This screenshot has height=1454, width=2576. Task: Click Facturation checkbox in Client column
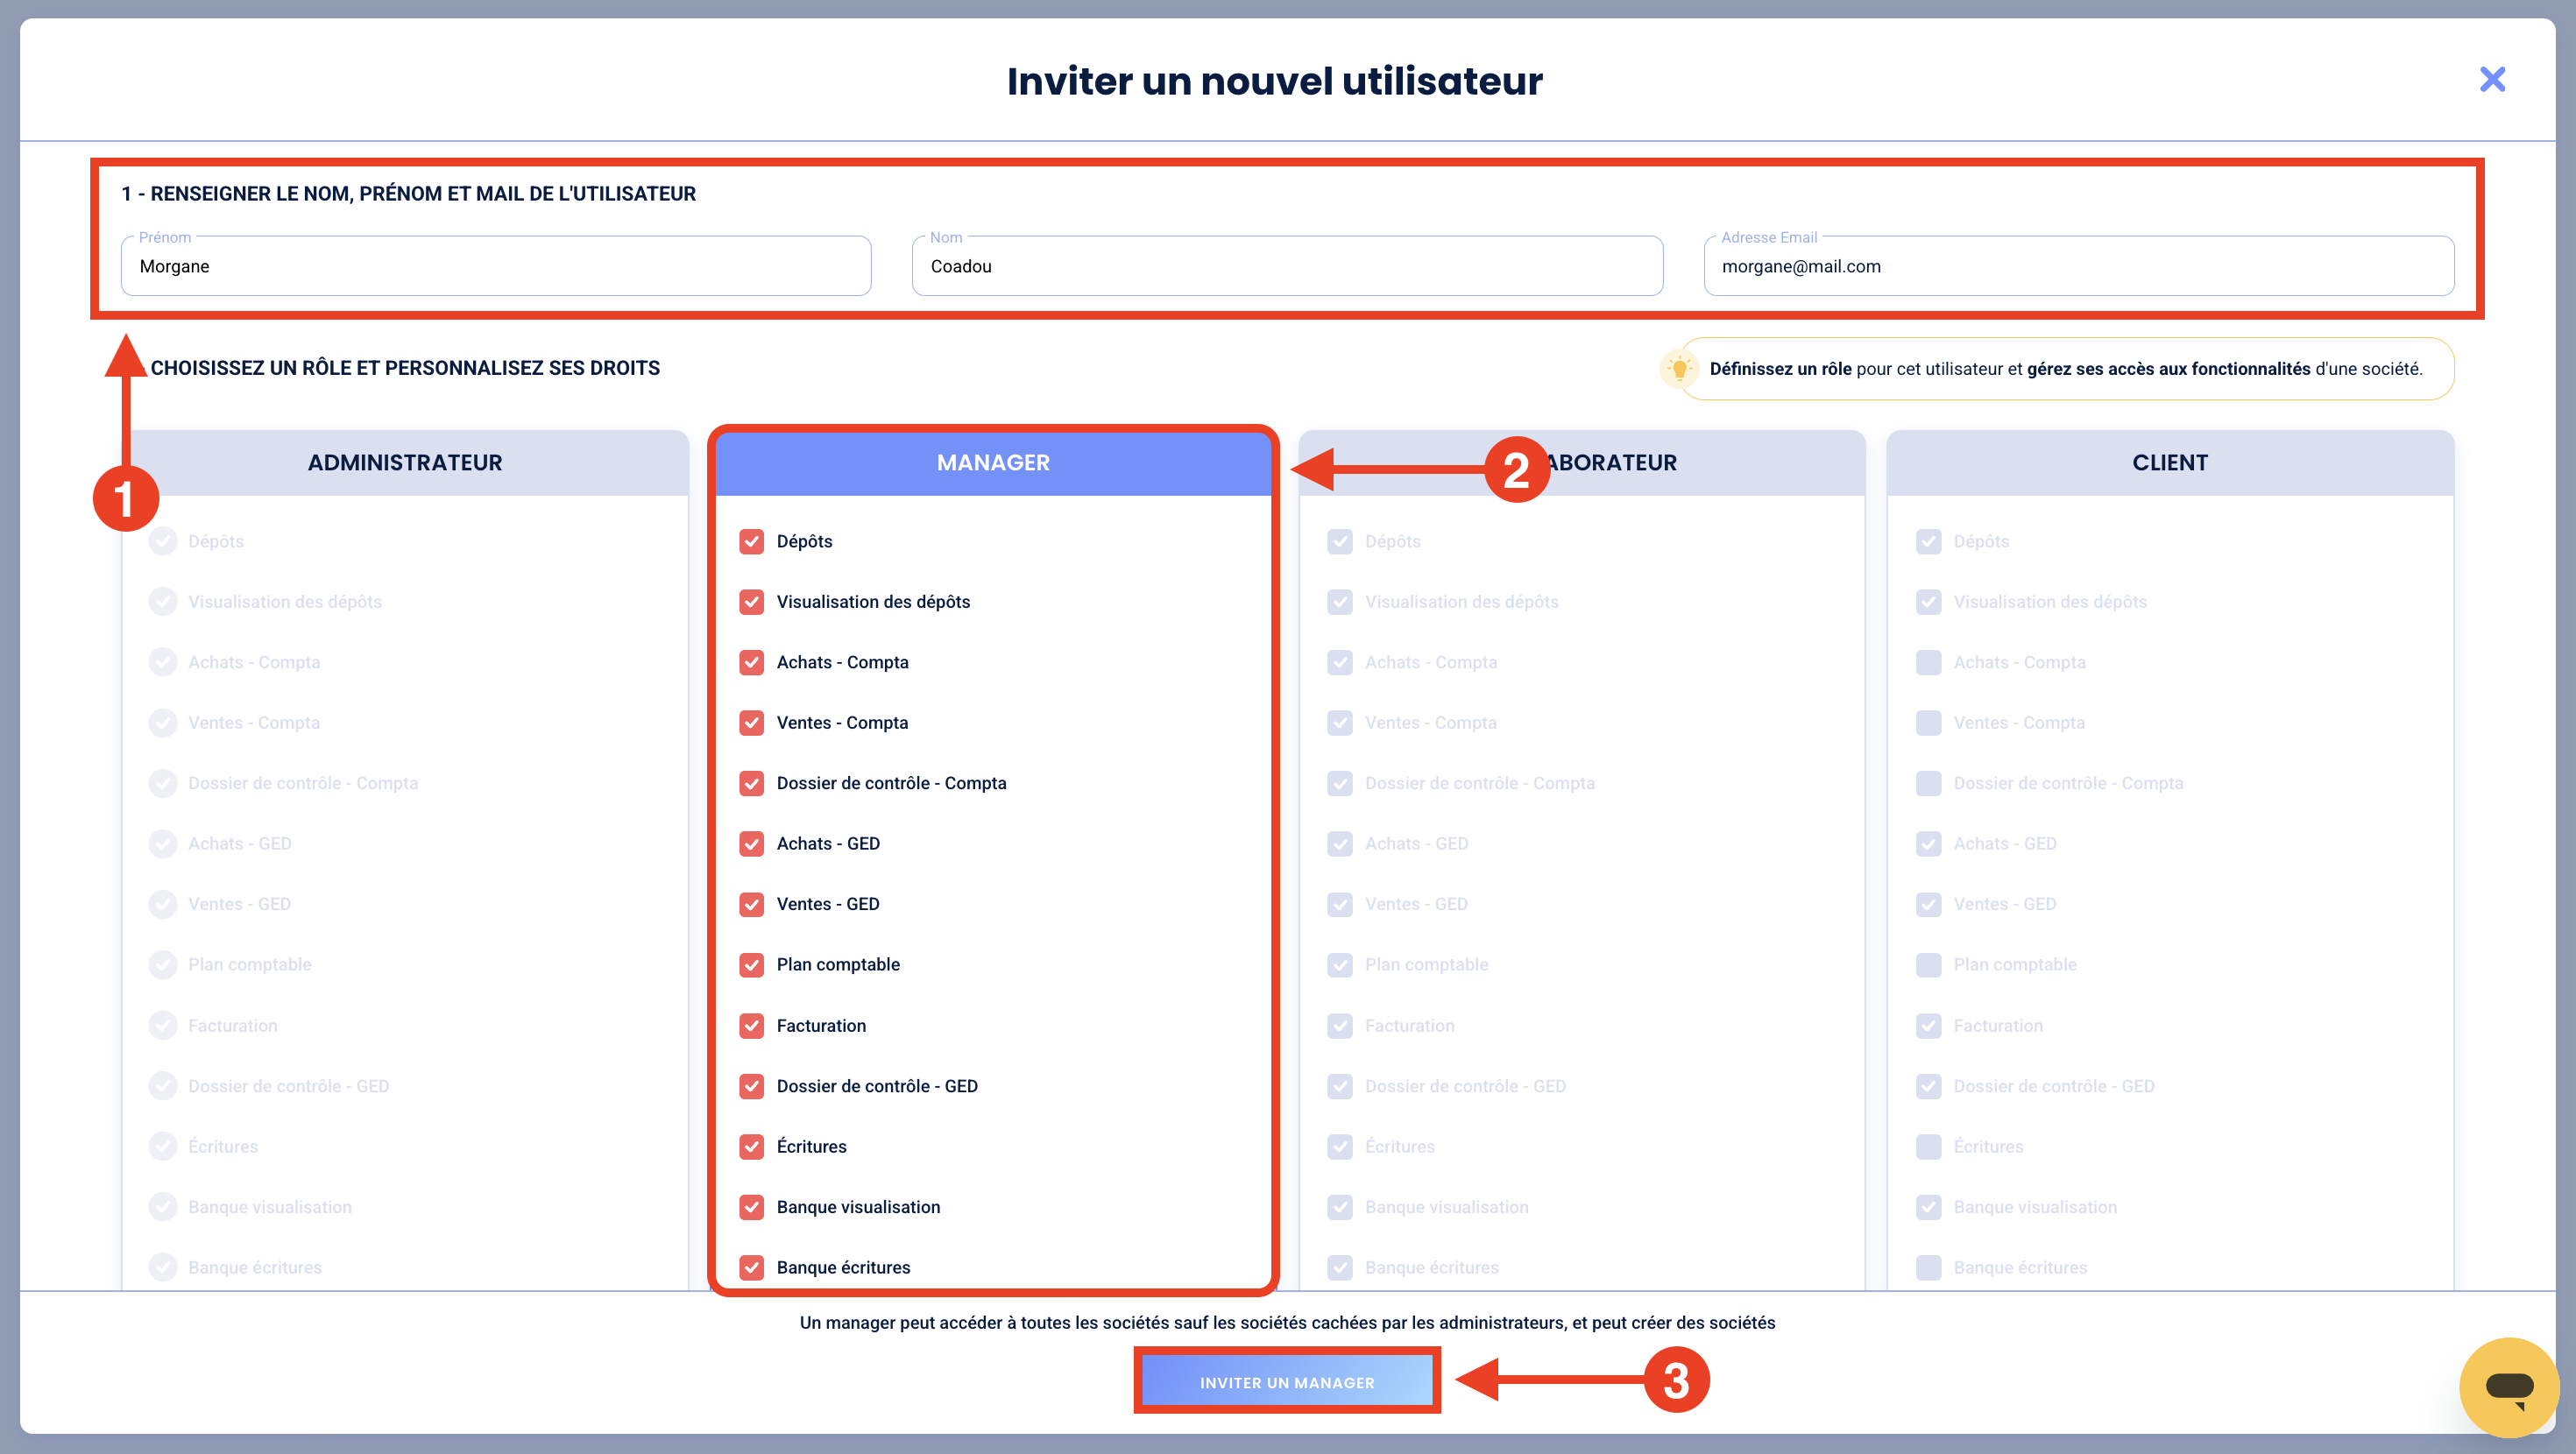point(1929,1026)
